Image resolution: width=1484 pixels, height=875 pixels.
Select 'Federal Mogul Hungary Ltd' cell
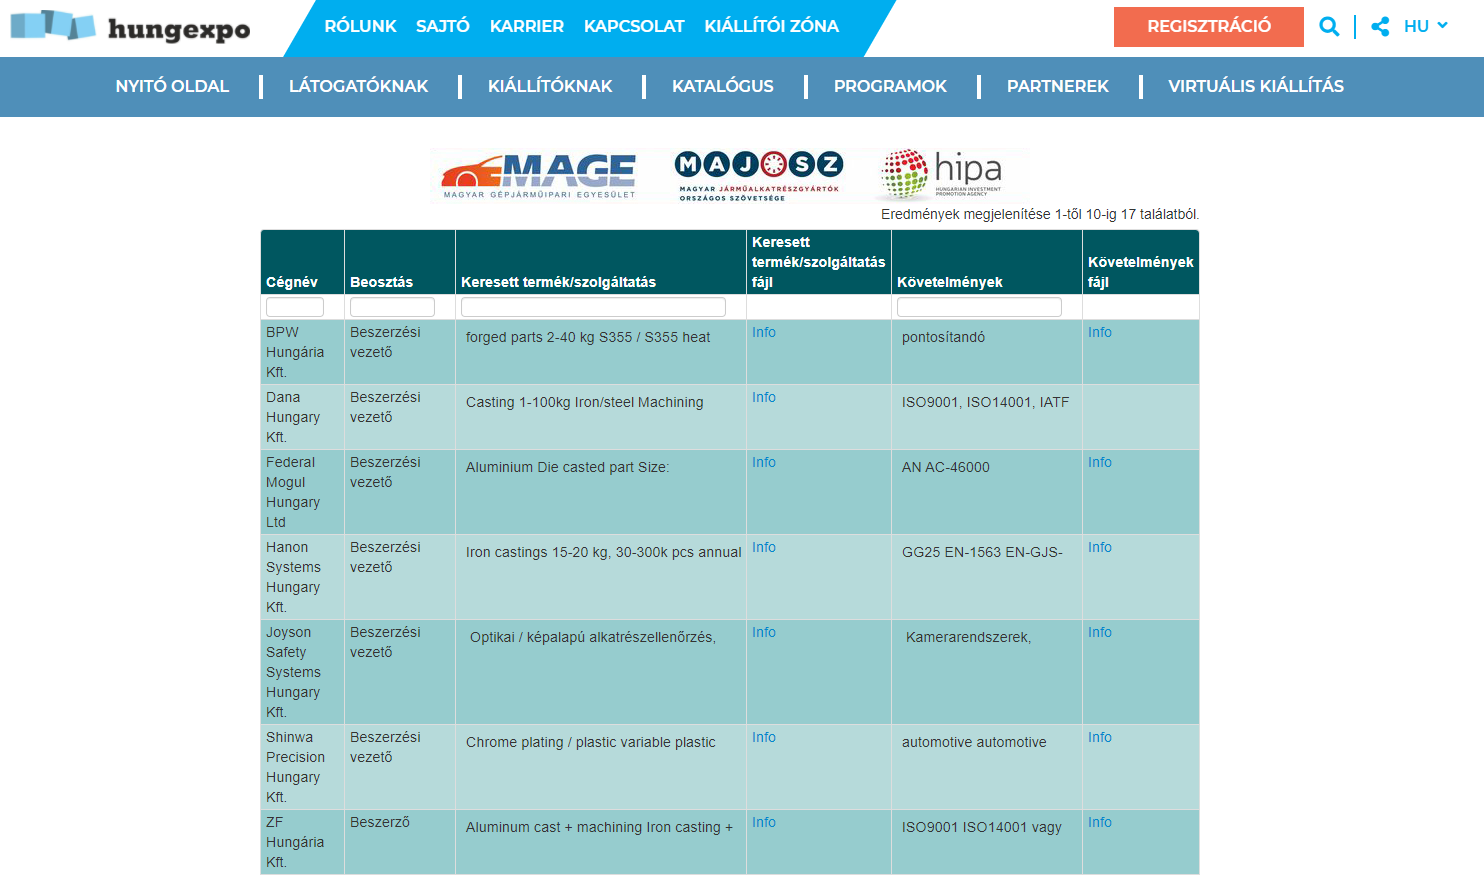click(302, 492)
